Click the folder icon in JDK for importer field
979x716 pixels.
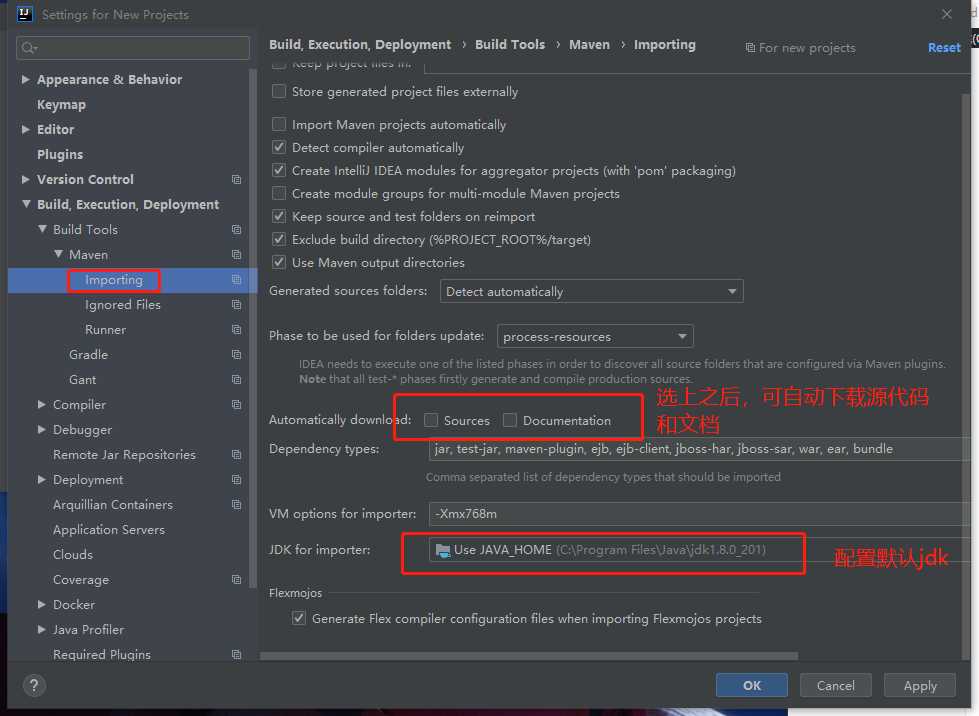coord(443,550)
